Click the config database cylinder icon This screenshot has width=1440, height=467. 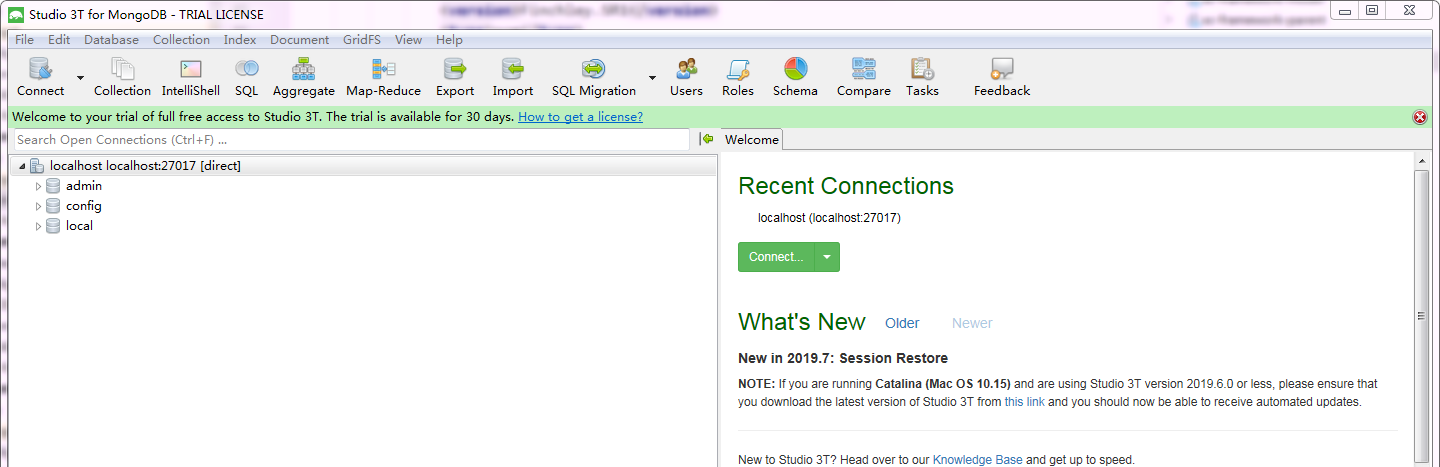click(54, 206)
